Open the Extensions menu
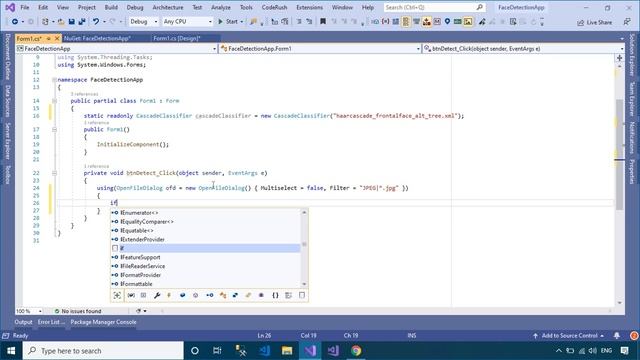The width and height of the screenshot is (640, 360). 309,7
